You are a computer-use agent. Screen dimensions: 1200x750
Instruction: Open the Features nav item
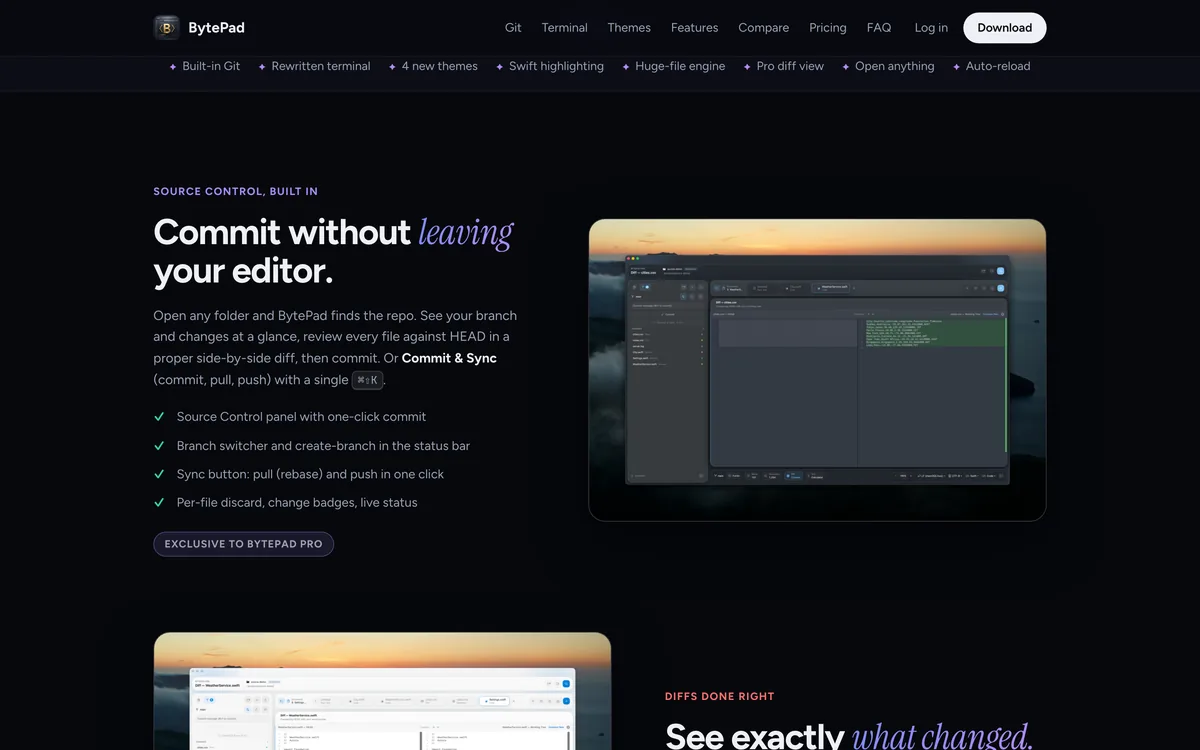[x=695, y=28]
